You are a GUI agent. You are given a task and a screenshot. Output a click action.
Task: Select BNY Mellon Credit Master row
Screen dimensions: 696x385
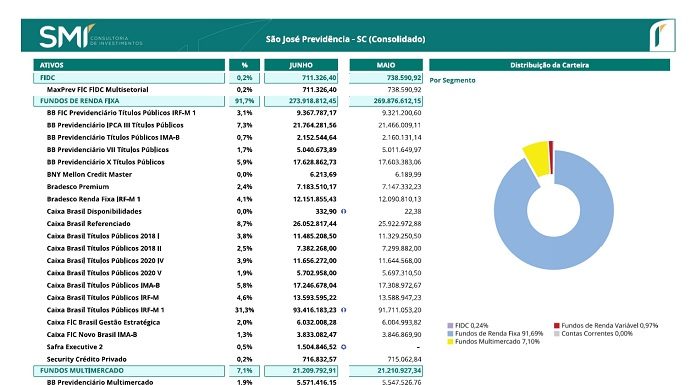89,175
